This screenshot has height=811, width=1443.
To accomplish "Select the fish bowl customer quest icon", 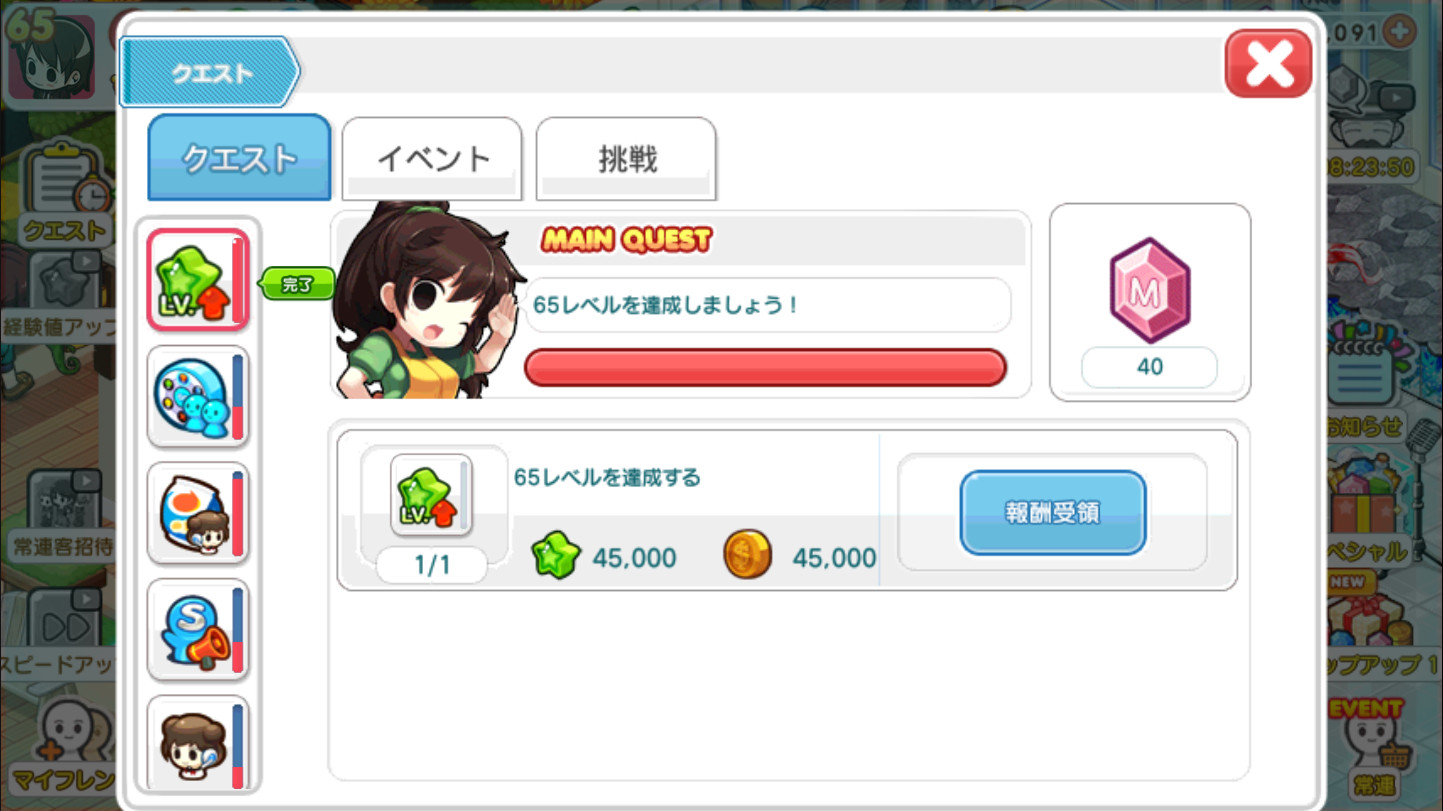I will [198, 514].
